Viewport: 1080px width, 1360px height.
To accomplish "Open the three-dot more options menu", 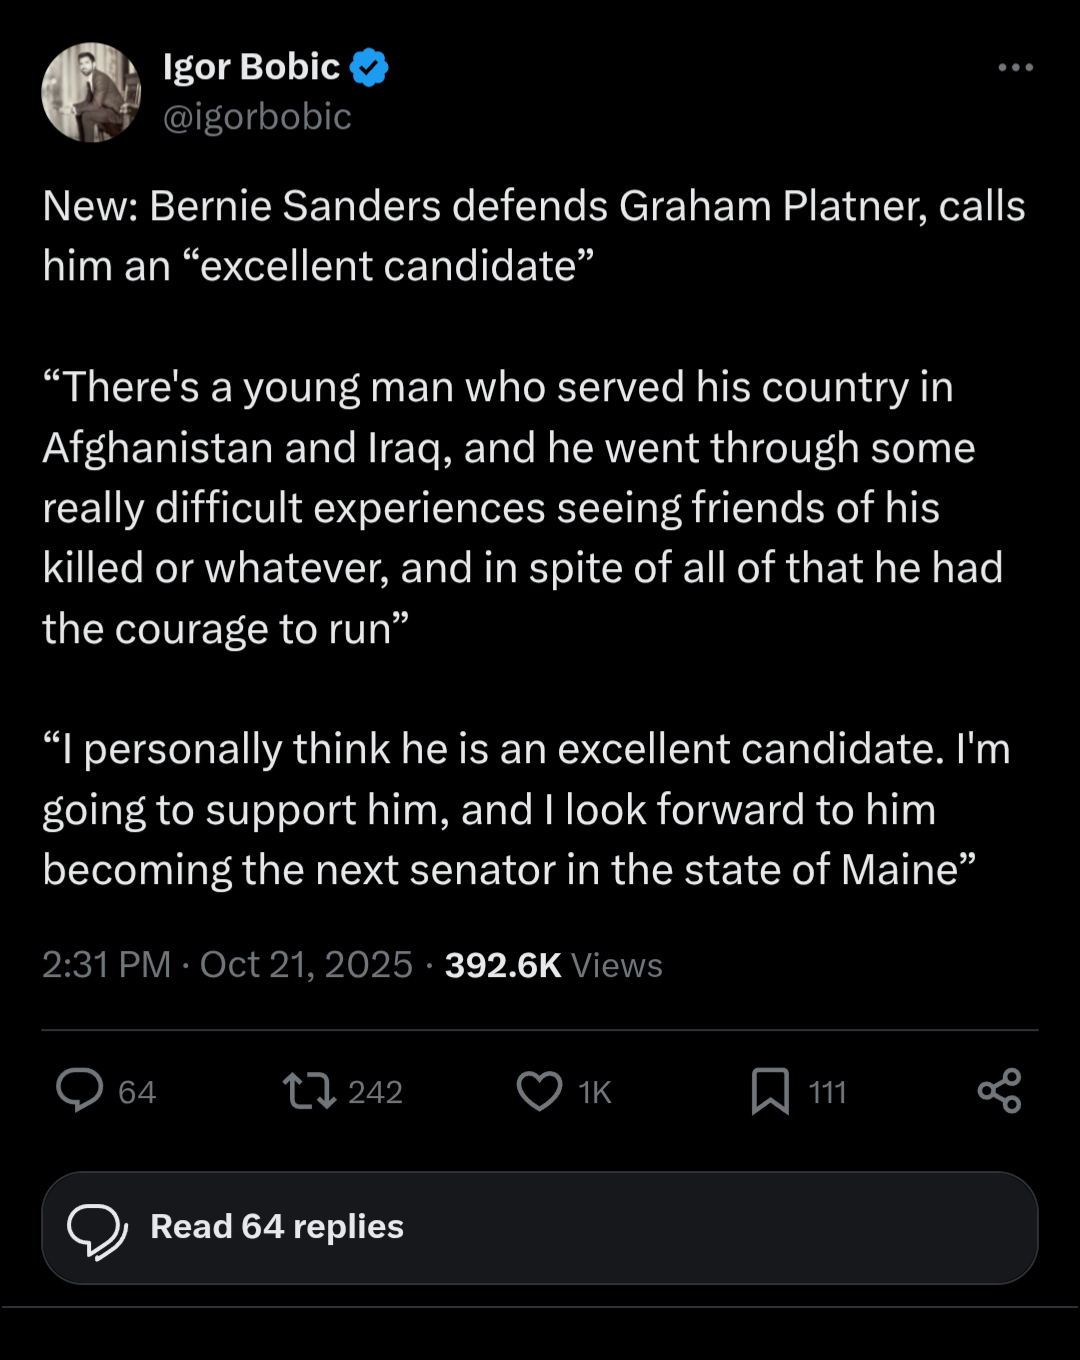I will click(1015, 67).
